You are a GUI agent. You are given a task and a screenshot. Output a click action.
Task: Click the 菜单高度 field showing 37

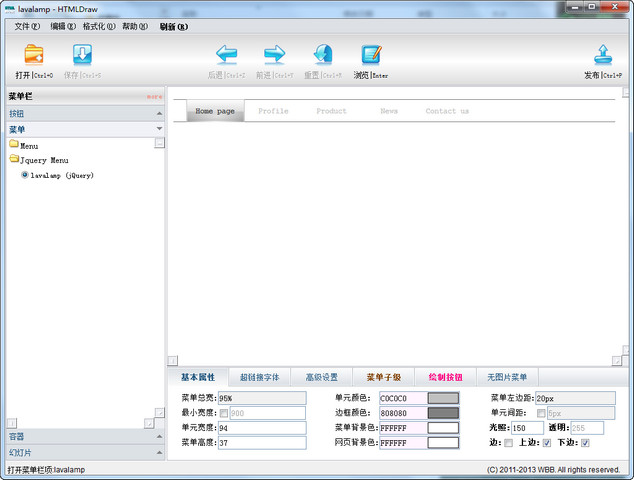[262, 443]
